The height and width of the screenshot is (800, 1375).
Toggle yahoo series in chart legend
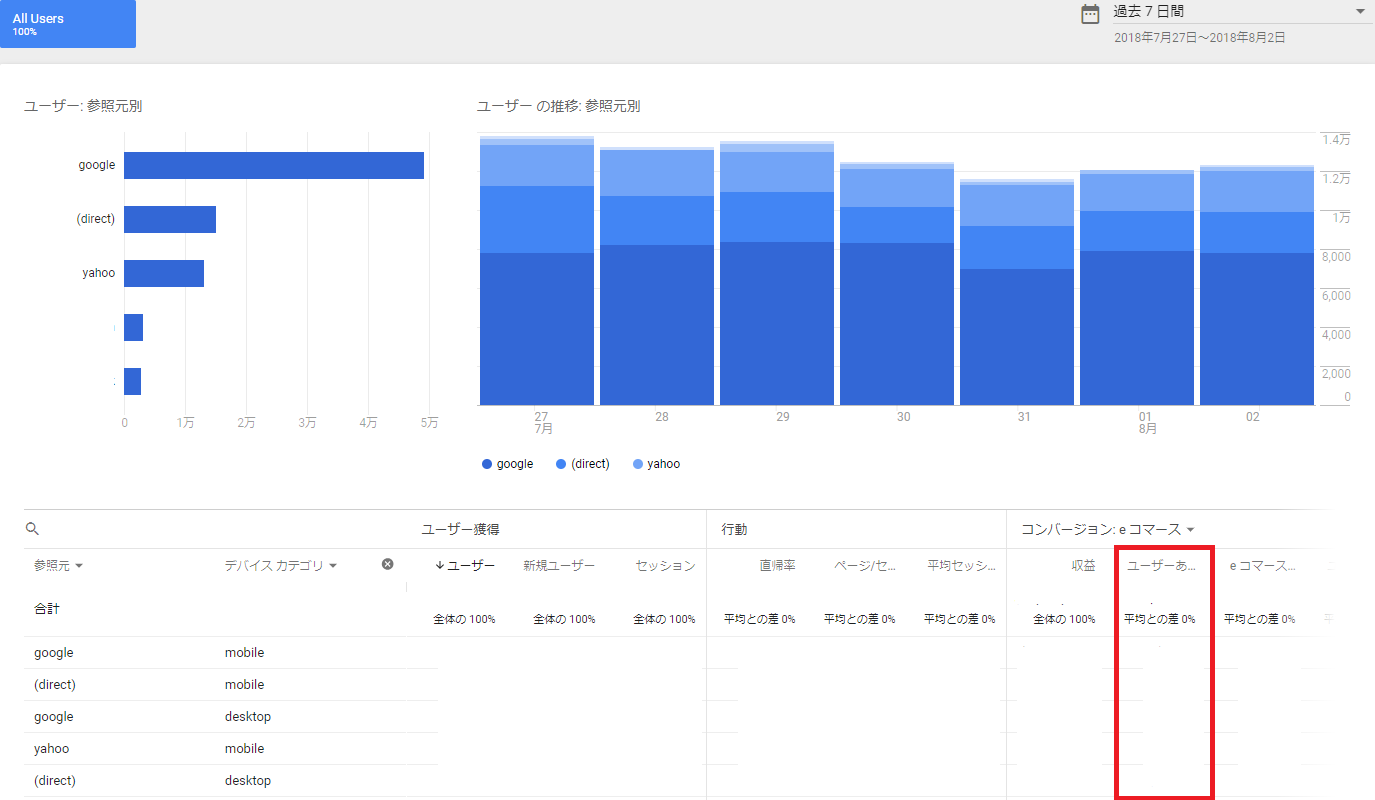(x=657, y=464)
